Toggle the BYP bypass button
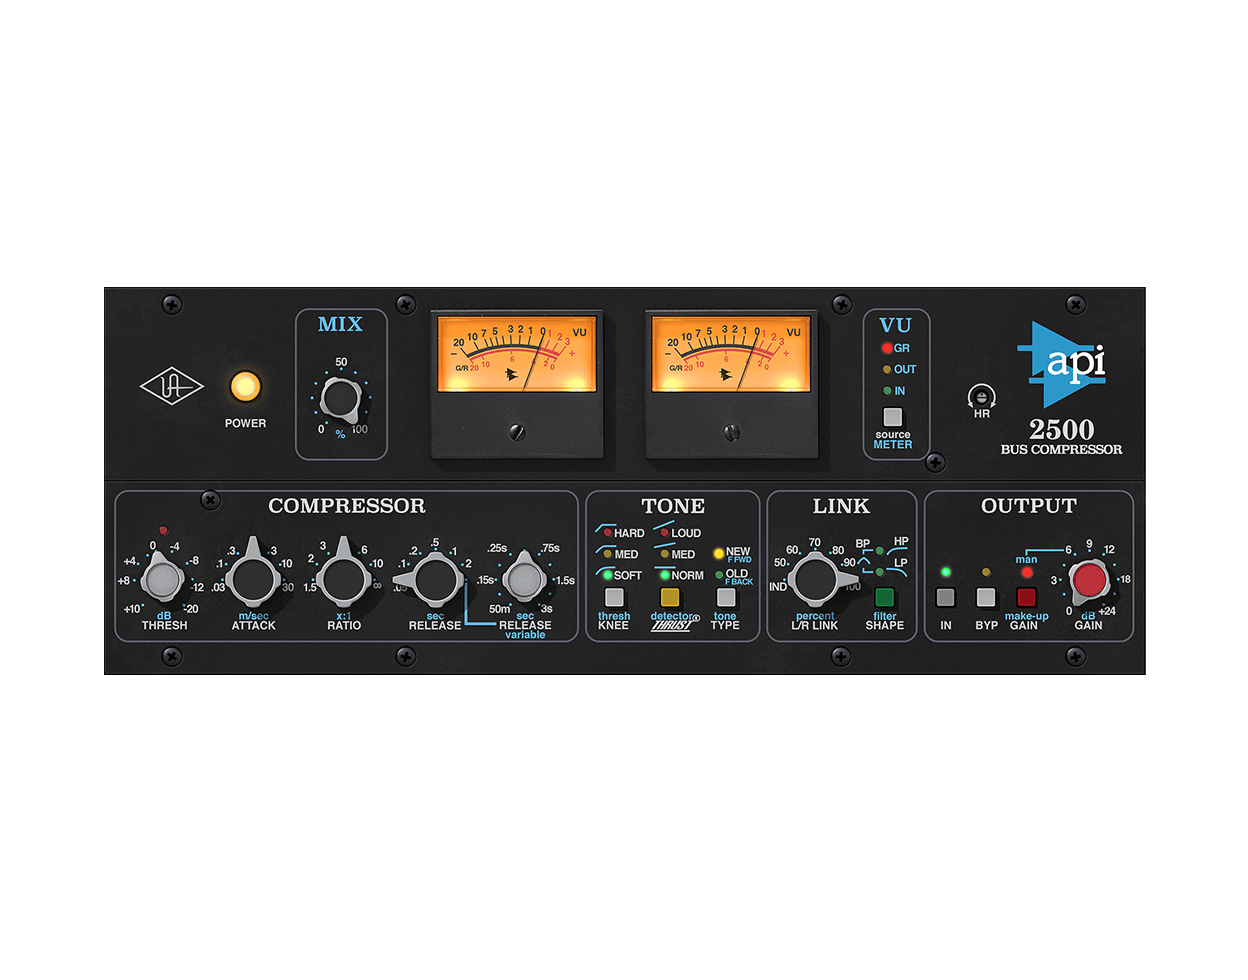Screen dimensions: 1248x980 (x=986, y=596)
